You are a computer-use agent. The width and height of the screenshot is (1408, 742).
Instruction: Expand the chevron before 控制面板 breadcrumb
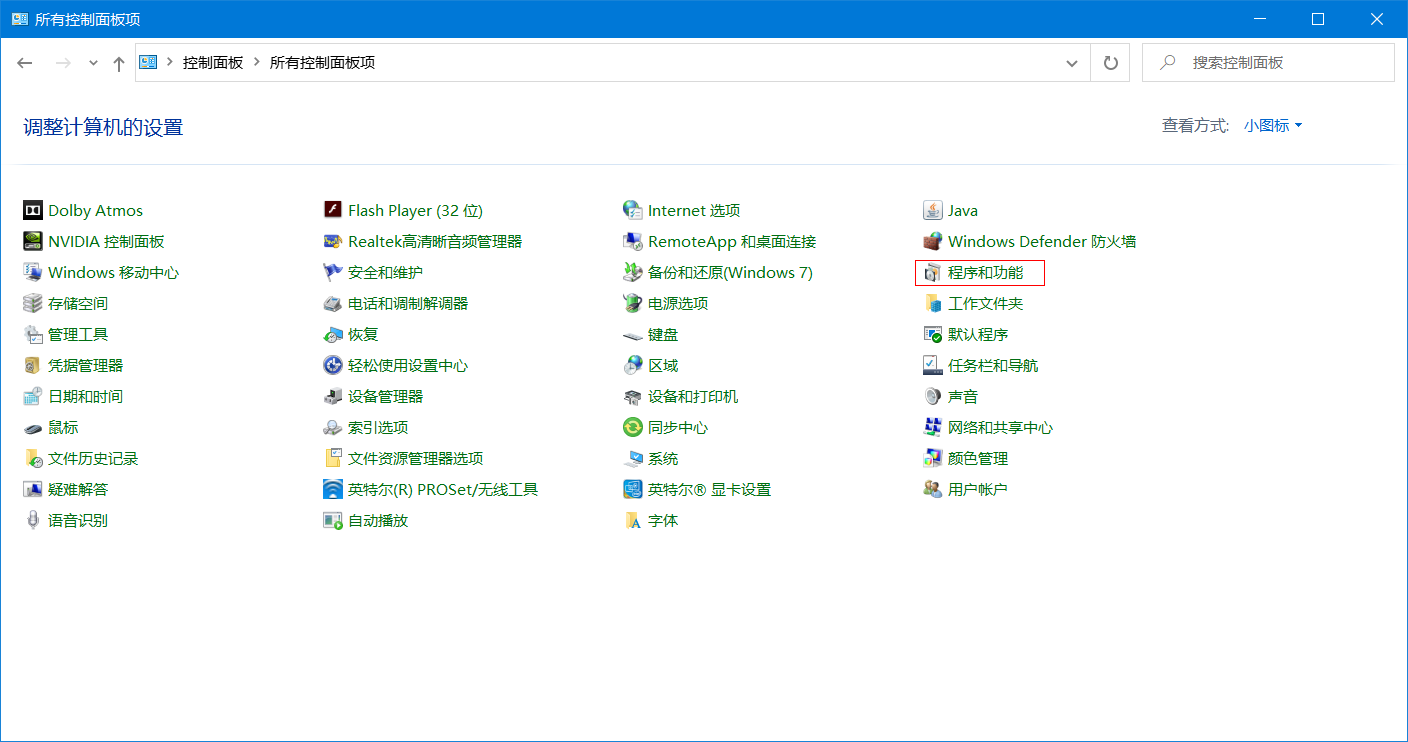point(170,62)
